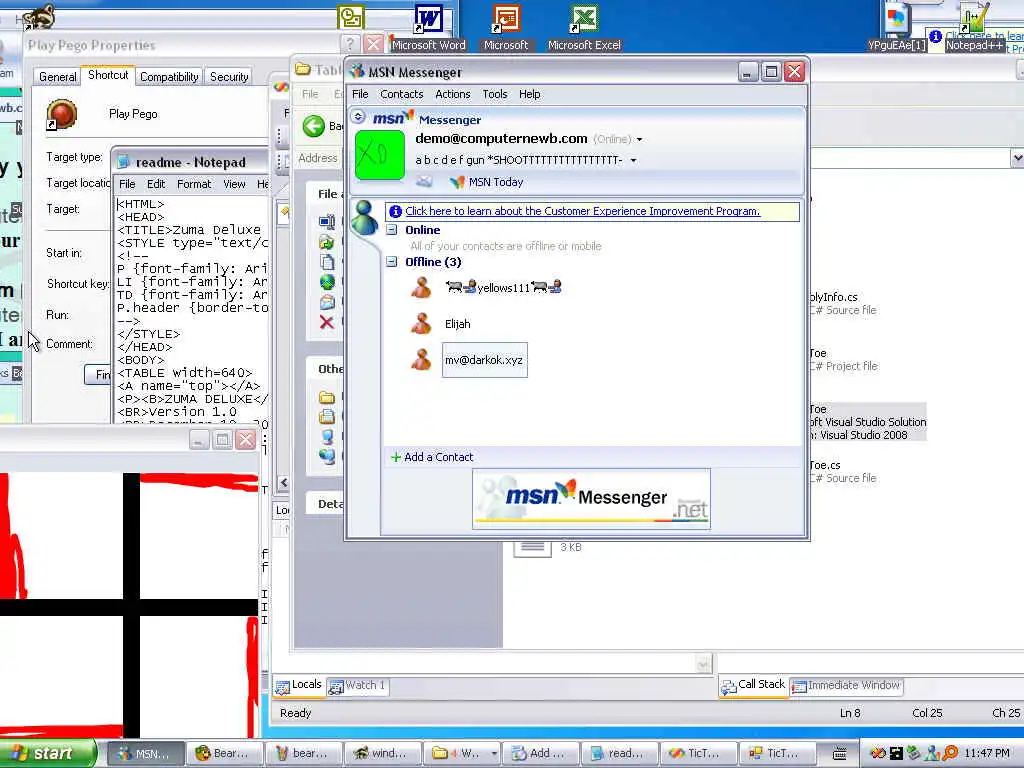Open the Bear taskbar button with bear icon

(224, 754)
